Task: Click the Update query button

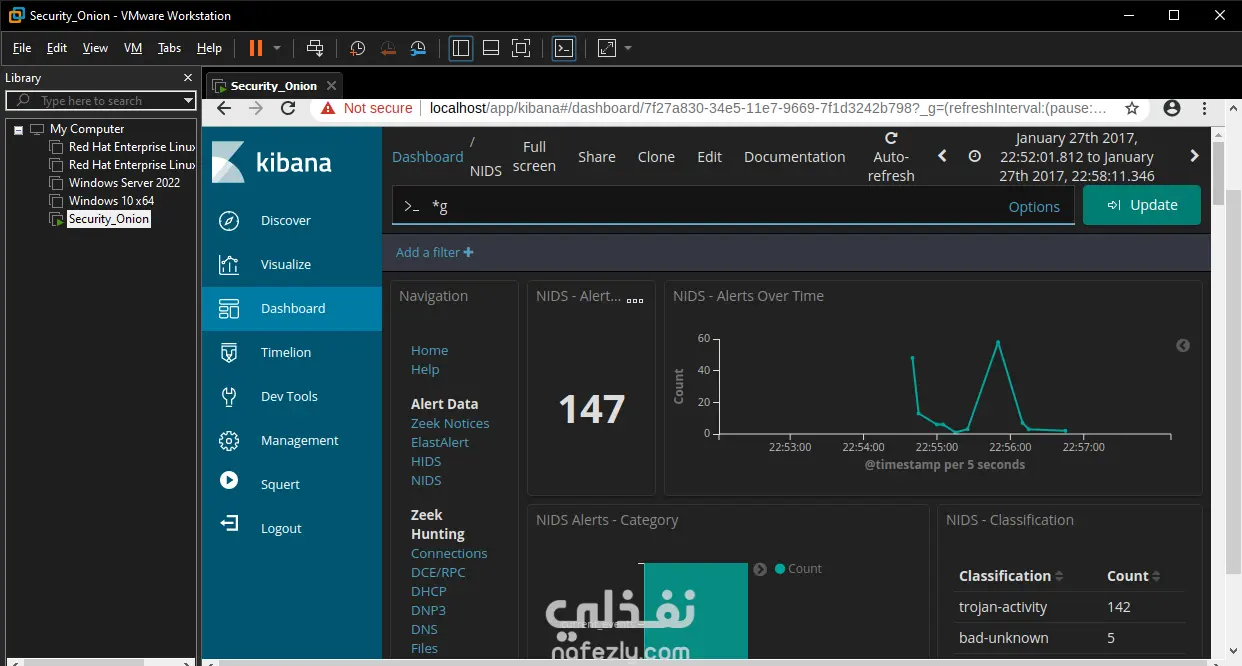Action: pos(1142,205)
